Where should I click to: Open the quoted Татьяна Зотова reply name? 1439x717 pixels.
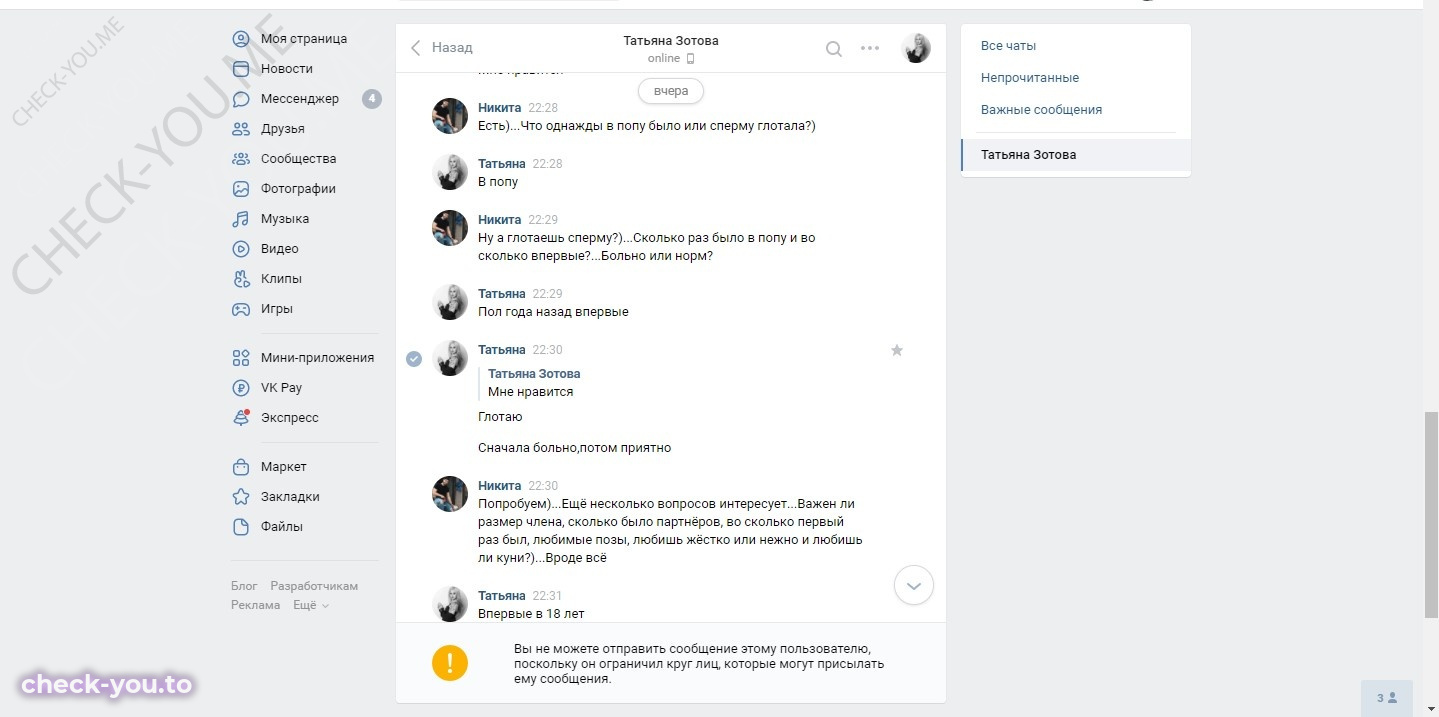534,374
